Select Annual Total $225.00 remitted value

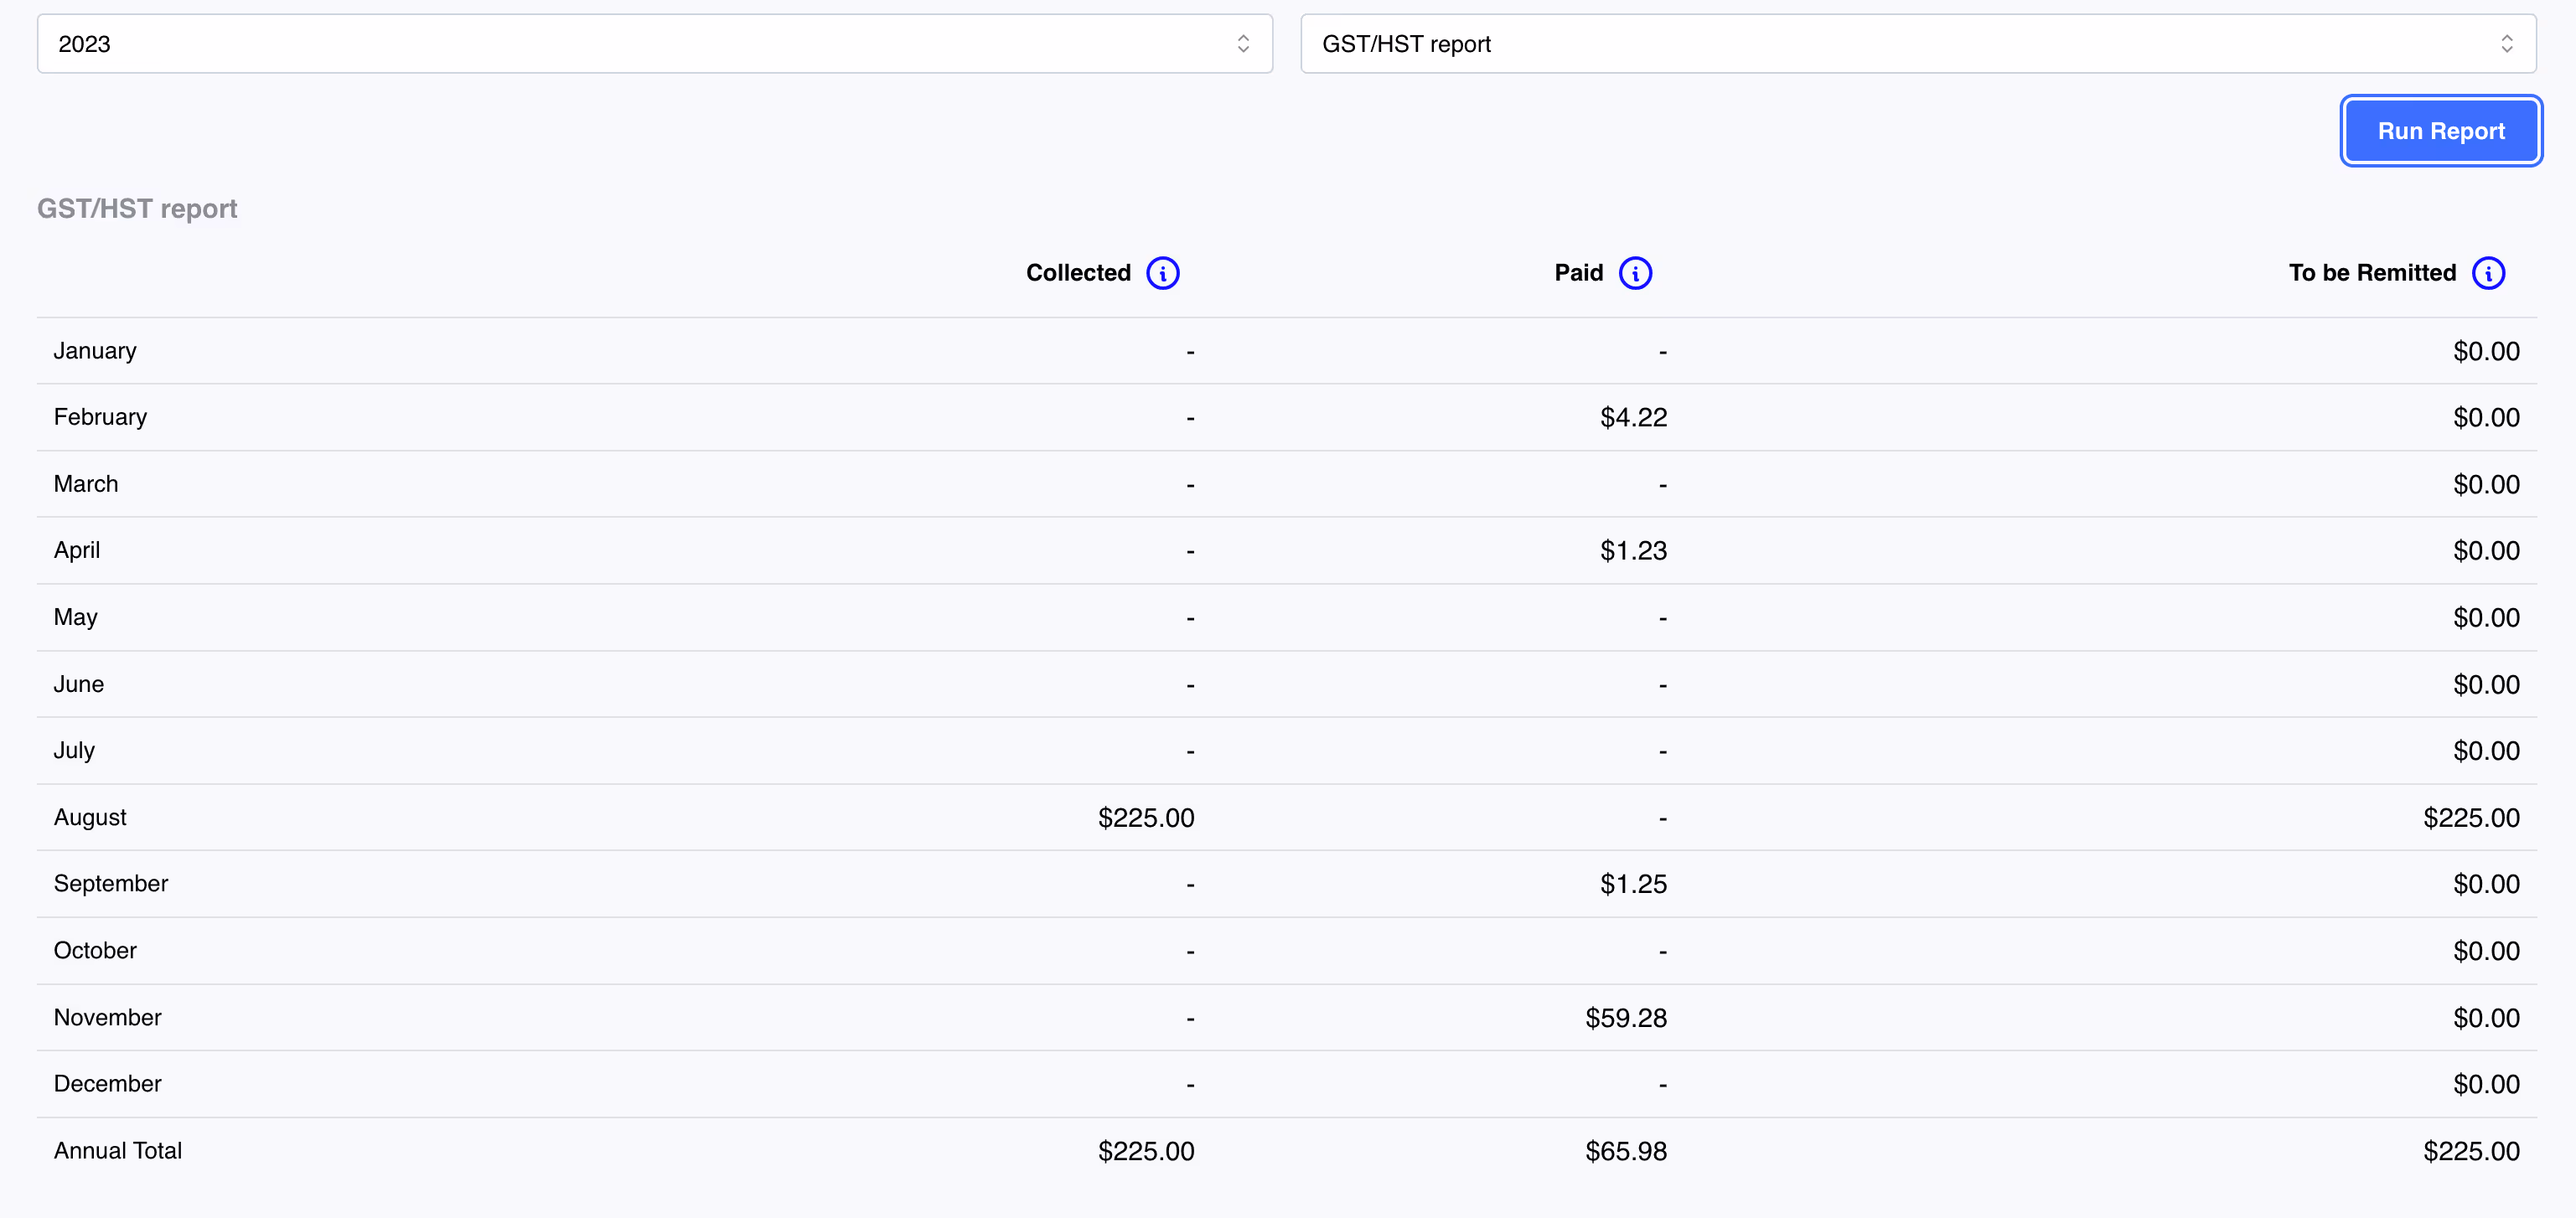coord(2471,1151)
